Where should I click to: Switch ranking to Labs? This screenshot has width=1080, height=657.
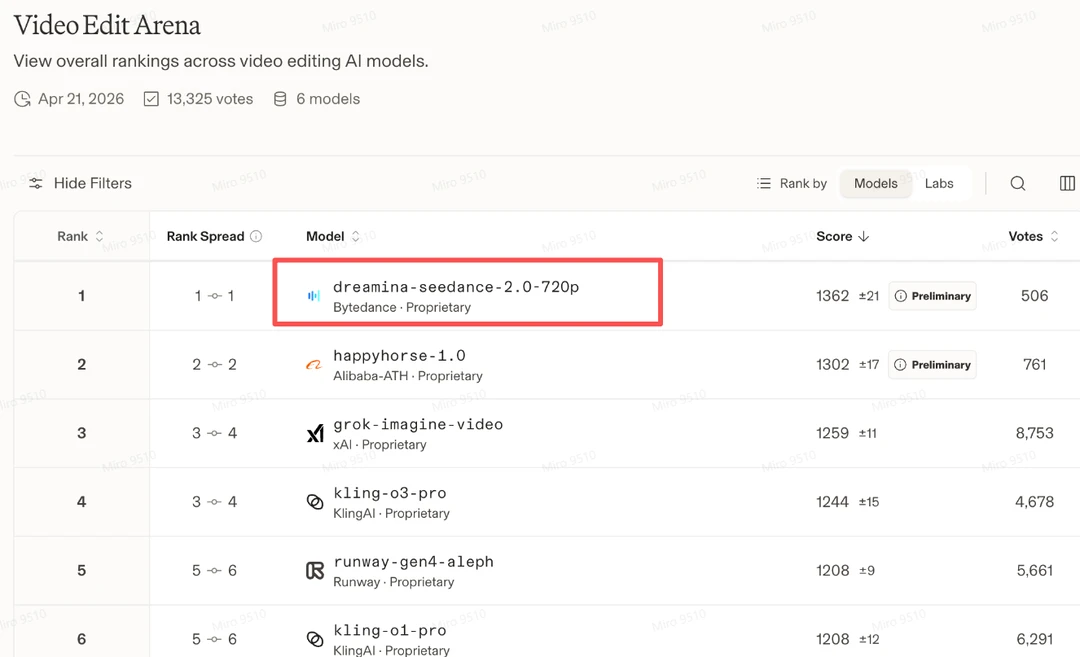pos(939,183)
